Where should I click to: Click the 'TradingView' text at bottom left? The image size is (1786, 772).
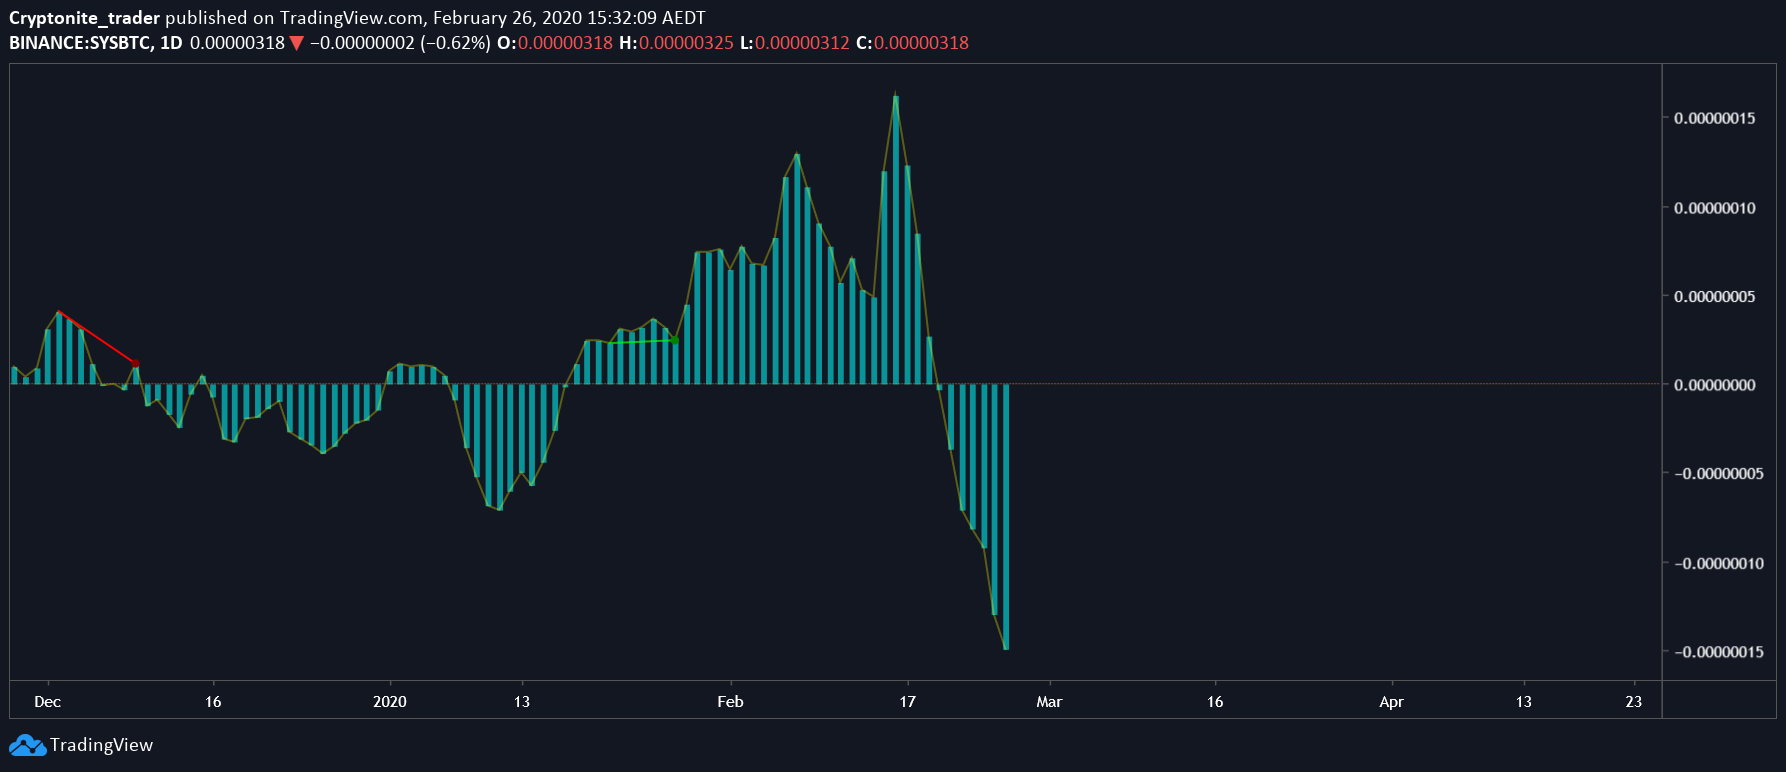tap(101, 745)
